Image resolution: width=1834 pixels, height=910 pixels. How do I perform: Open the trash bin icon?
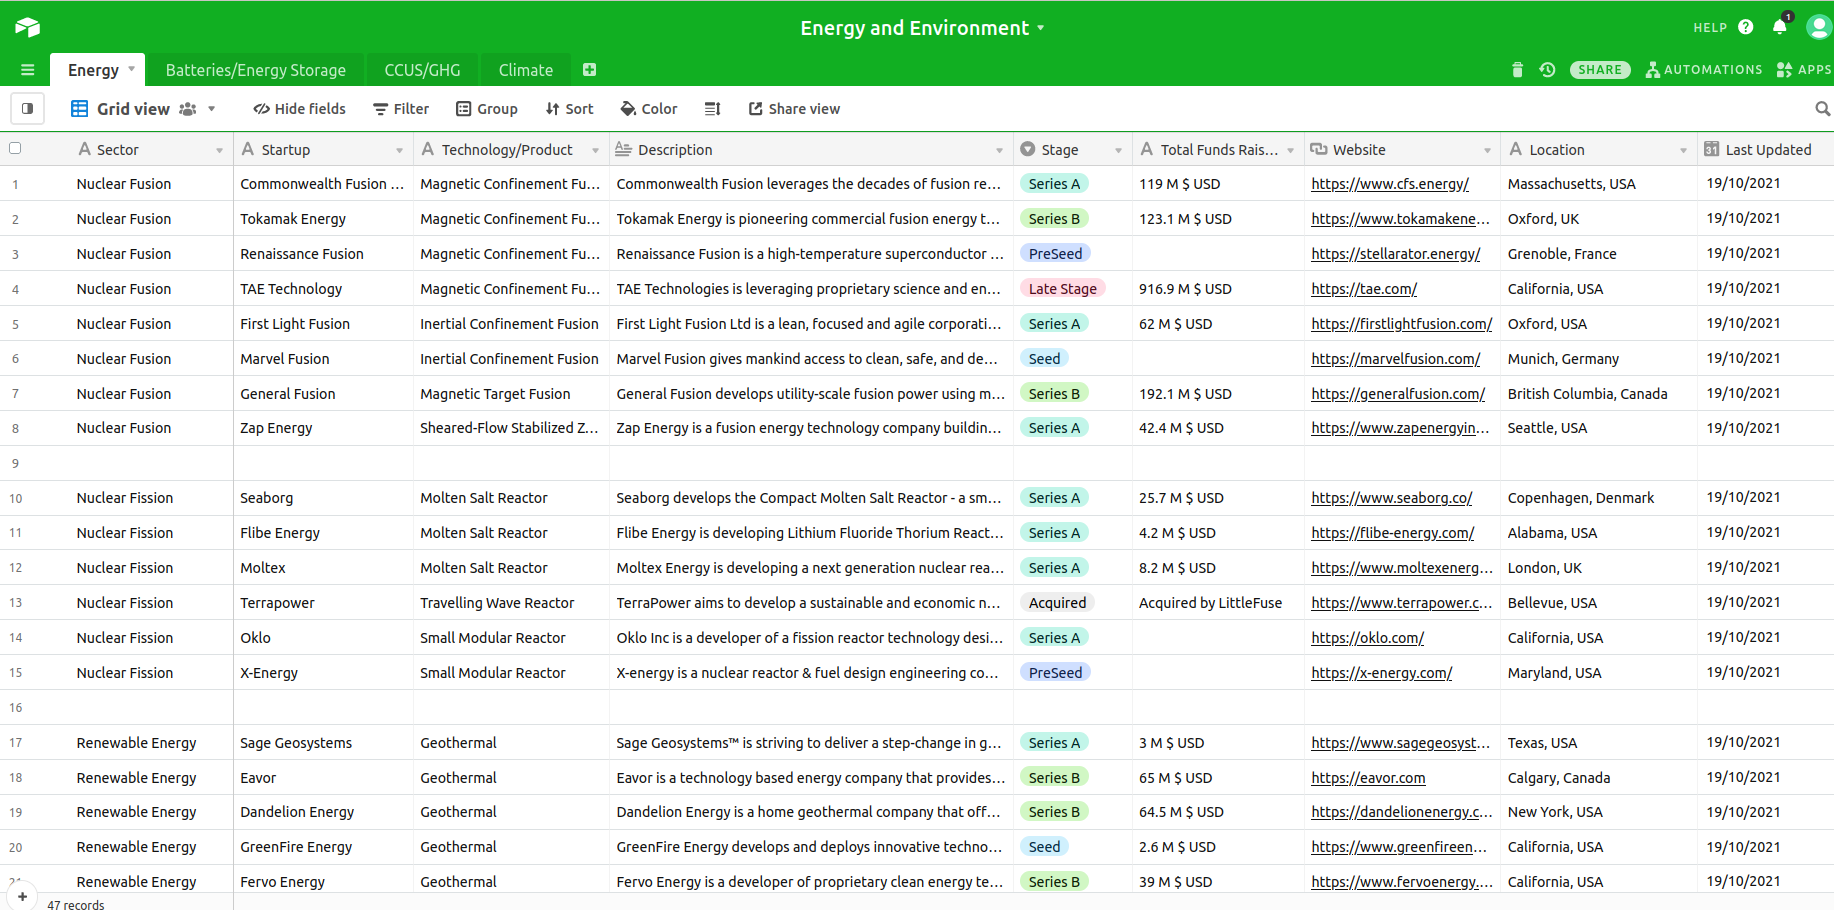[x=1517, y=70]
